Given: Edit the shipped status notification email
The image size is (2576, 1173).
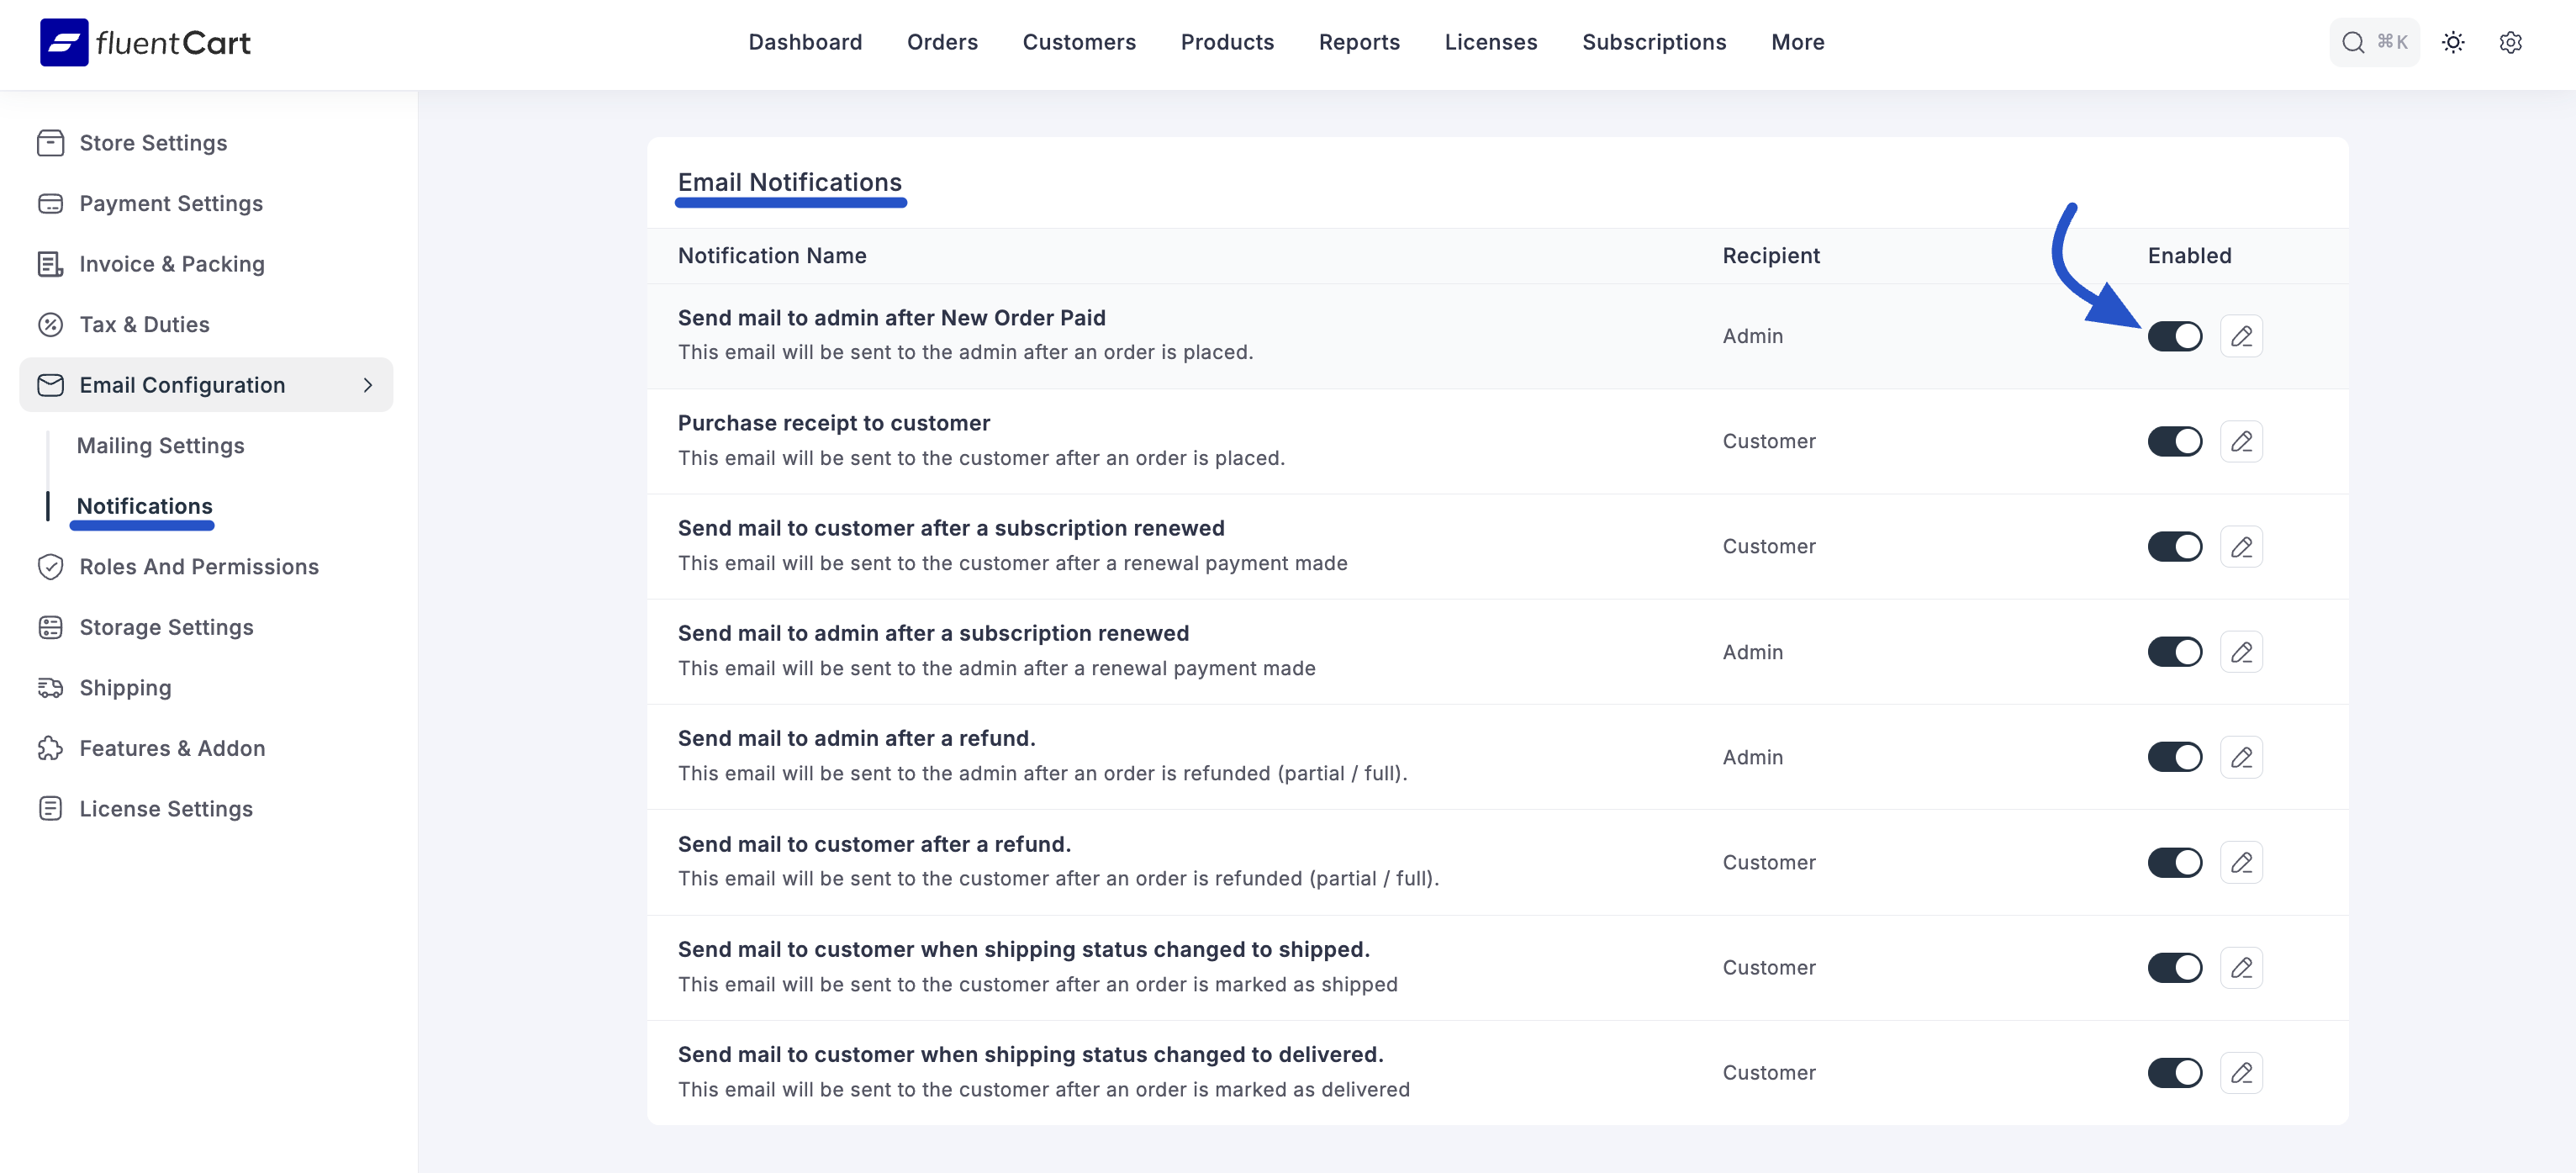Looking at the screenshot, I should (2241, 967).
